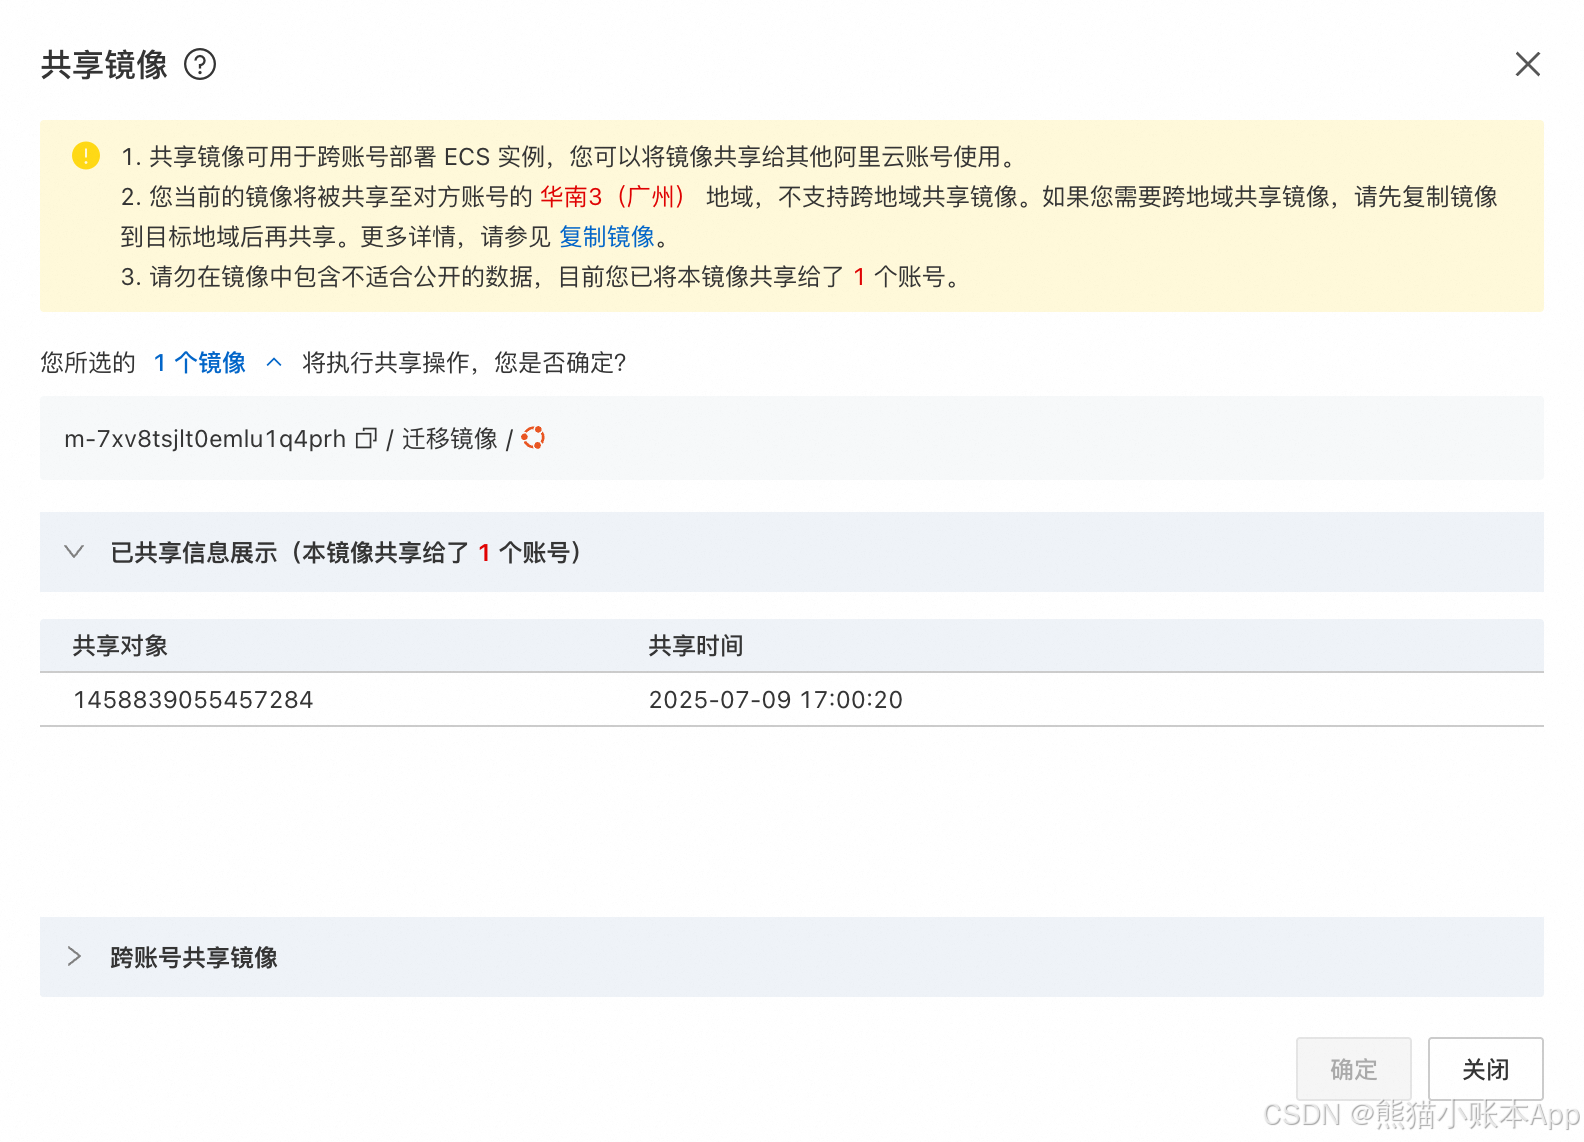Select the account ID 1458839055457284

click(193, 700)
